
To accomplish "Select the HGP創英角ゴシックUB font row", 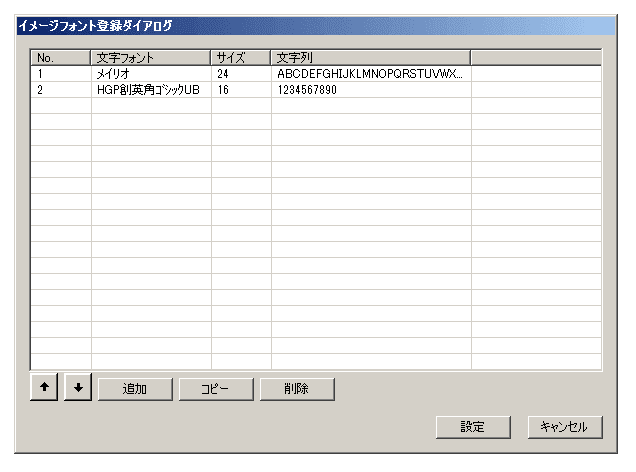I will [x=149, y=90].
